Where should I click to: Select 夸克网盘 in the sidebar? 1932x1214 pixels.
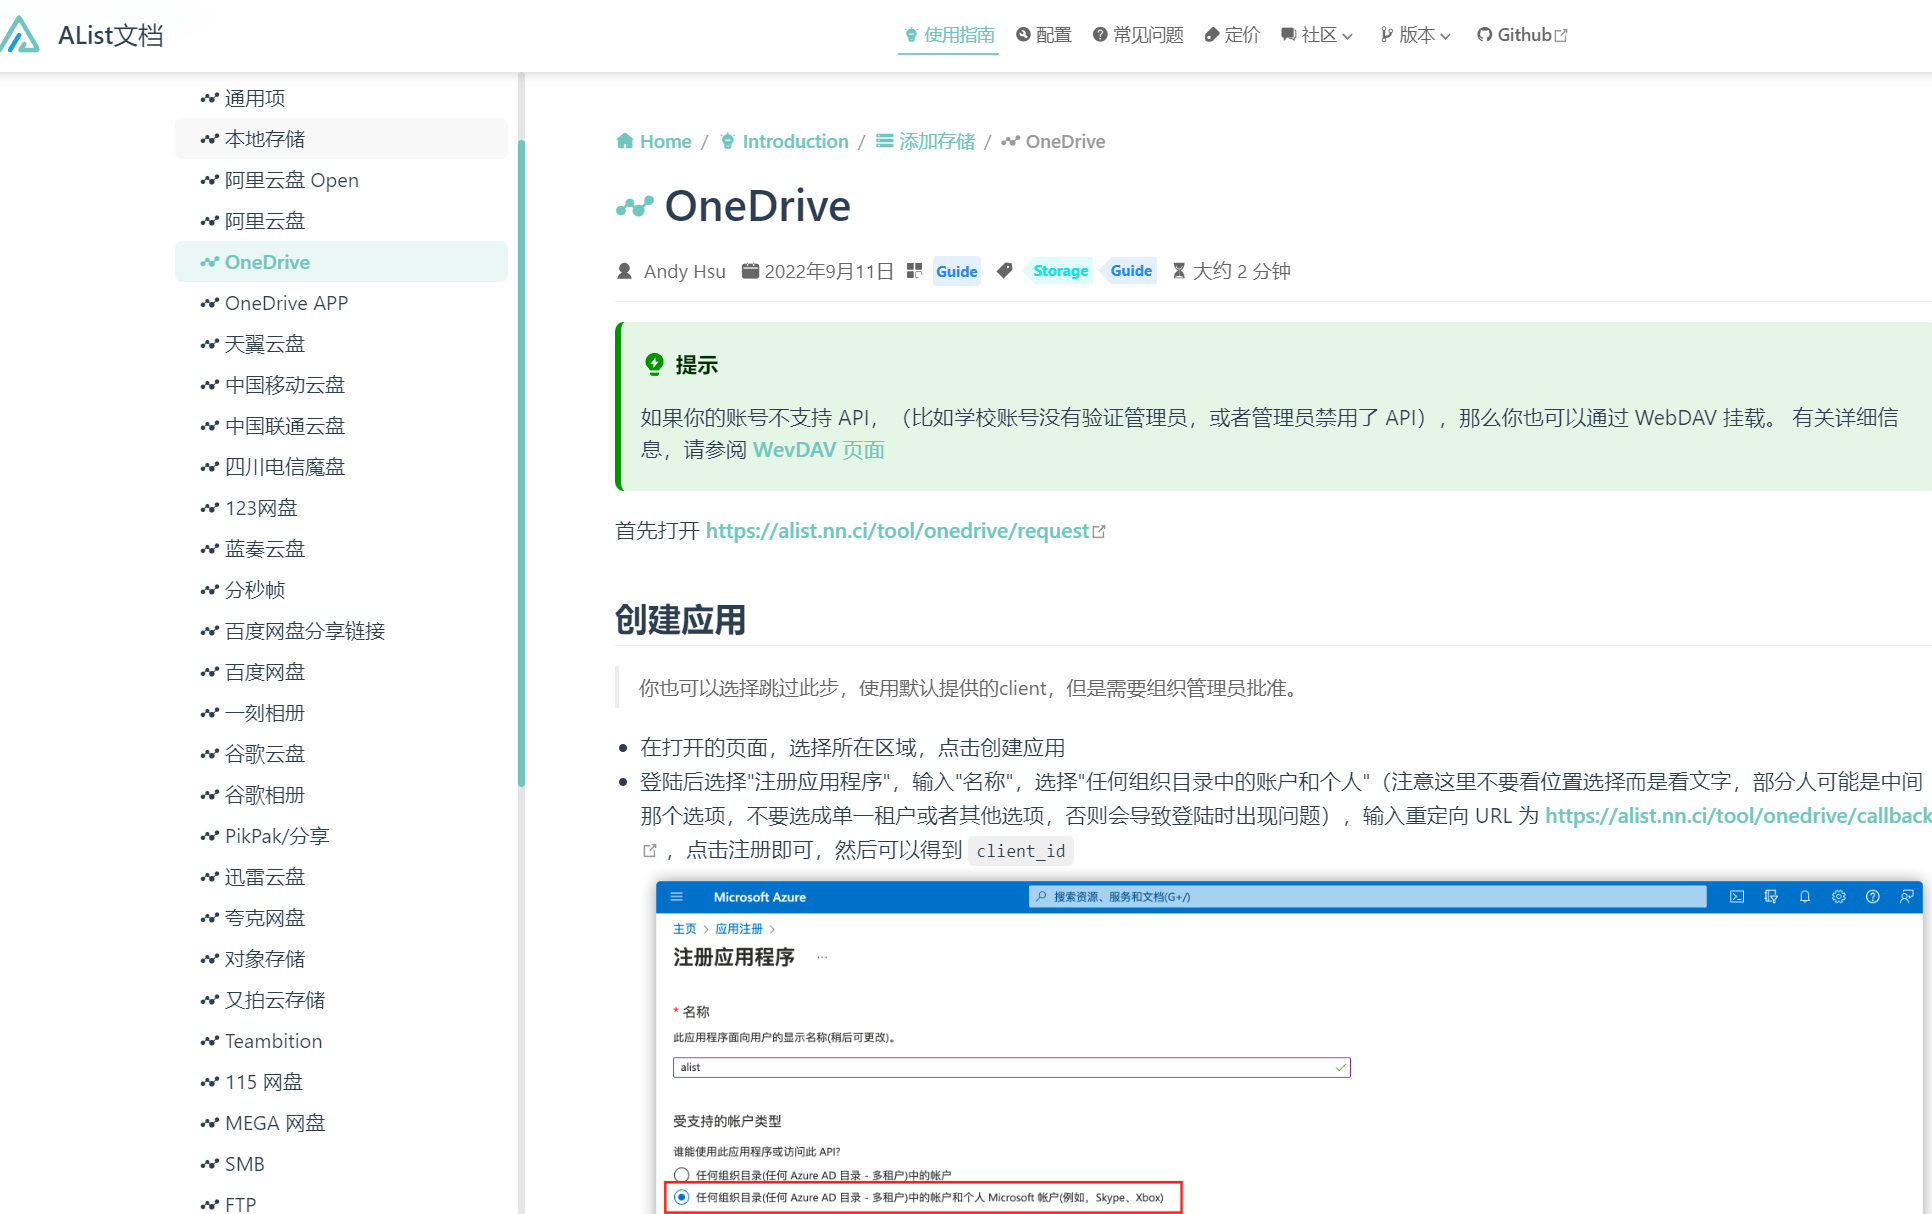point(341,918)
